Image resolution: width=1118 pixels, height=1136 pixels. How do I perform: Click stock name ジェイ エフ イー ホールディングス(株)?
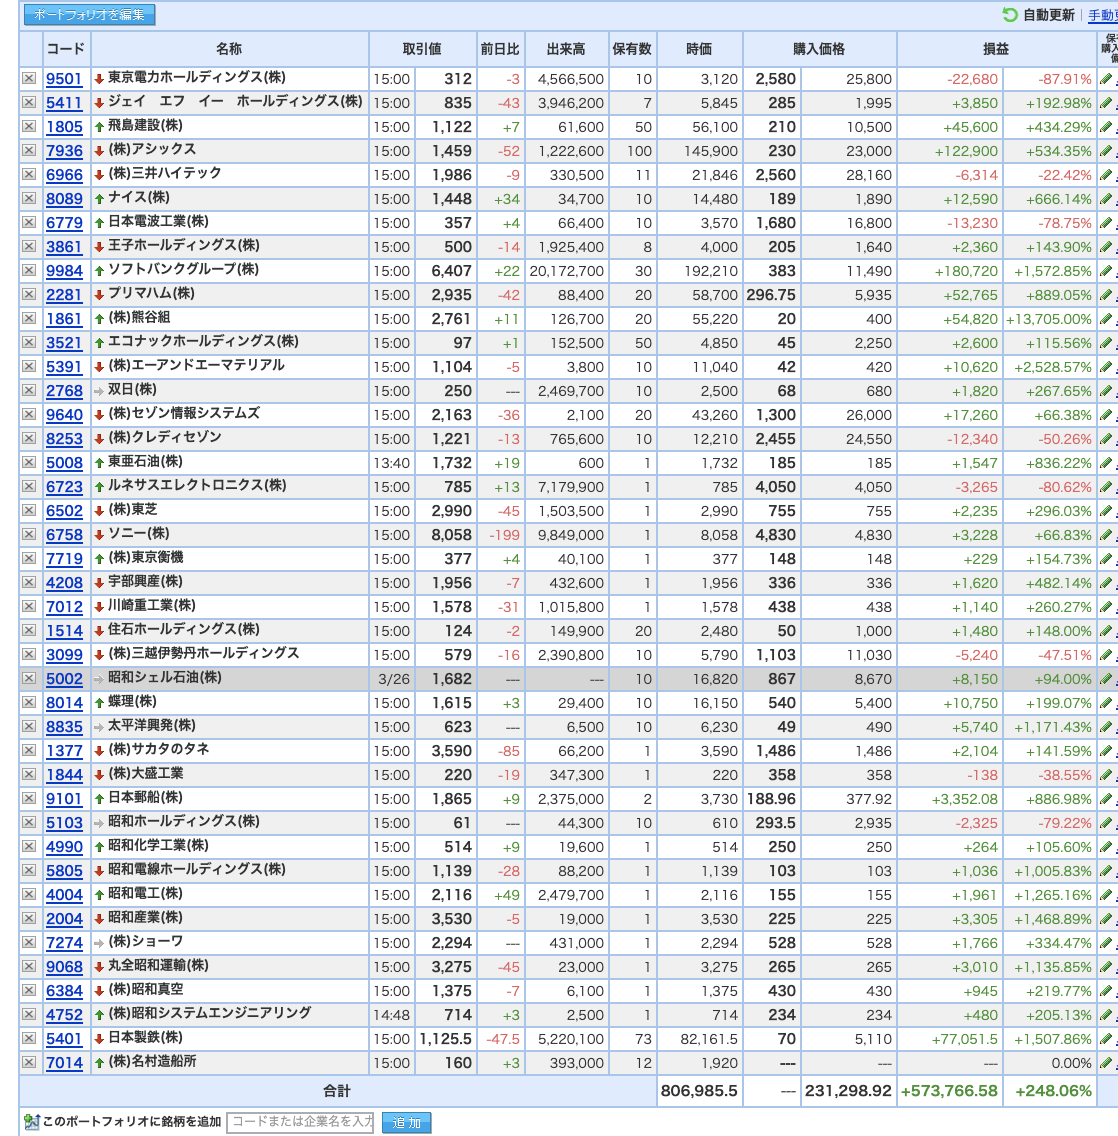[x=235, y=101]
